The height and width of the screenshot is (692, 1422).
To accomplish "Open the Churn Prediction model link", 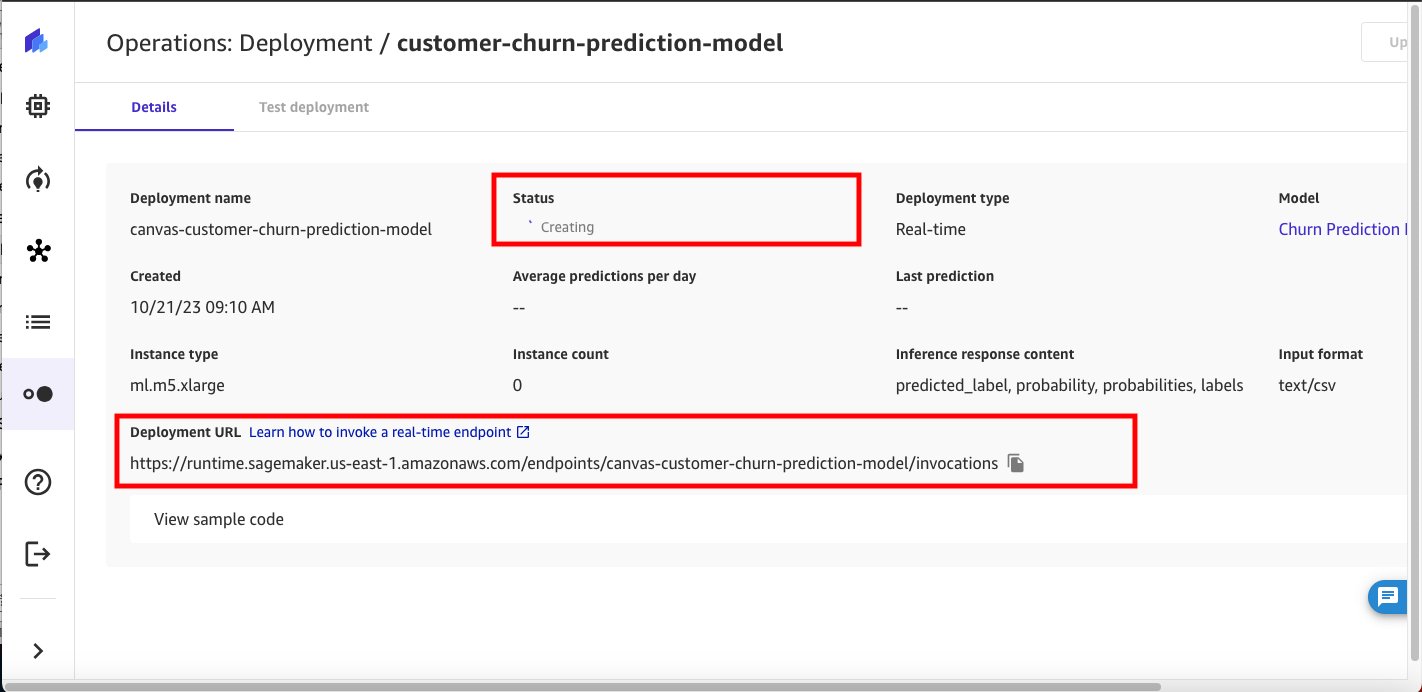I will (x=1343, y=229).
